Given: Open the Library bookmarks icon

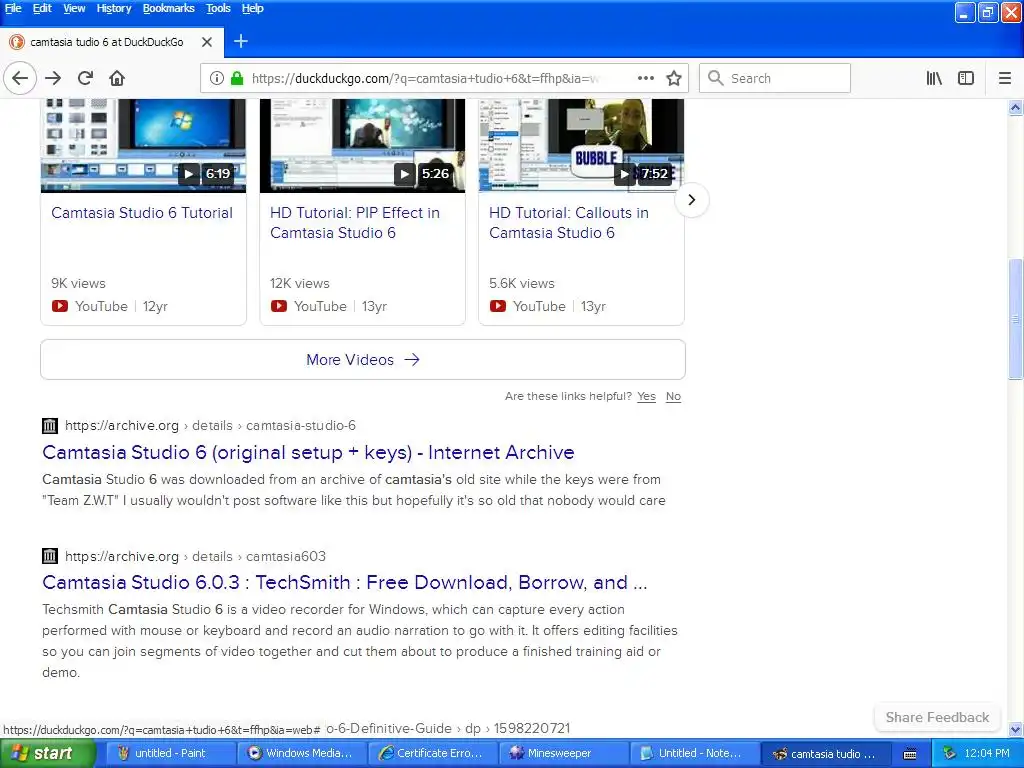Looking at the screenshot, I should 934,78.
